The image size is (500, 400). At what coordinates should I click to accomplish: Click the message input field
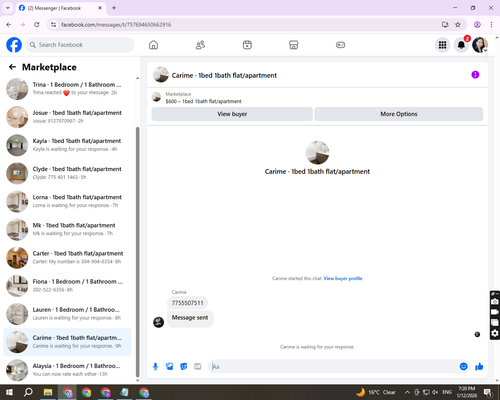[333, 367]
